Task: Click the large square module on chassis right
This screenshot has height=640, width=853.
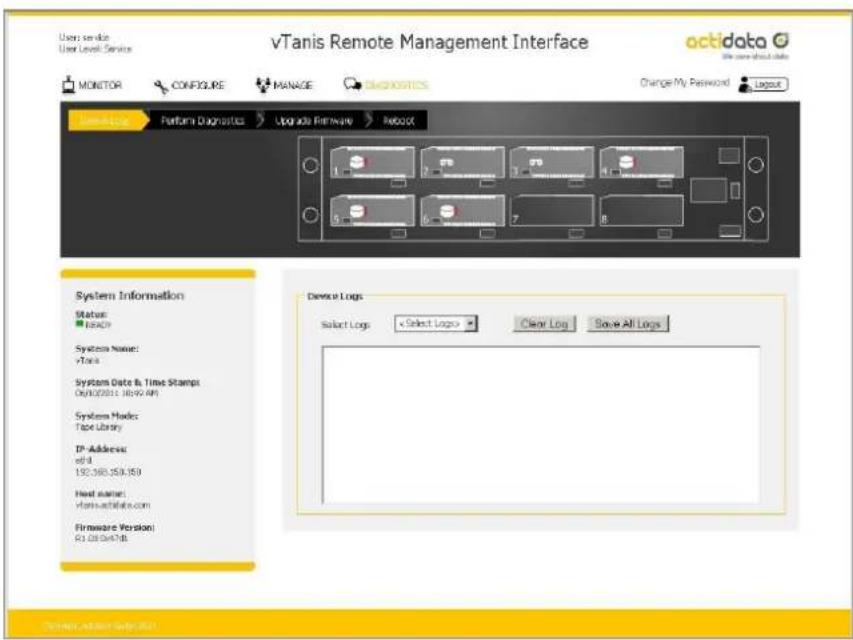Action: tap(708, 190)
